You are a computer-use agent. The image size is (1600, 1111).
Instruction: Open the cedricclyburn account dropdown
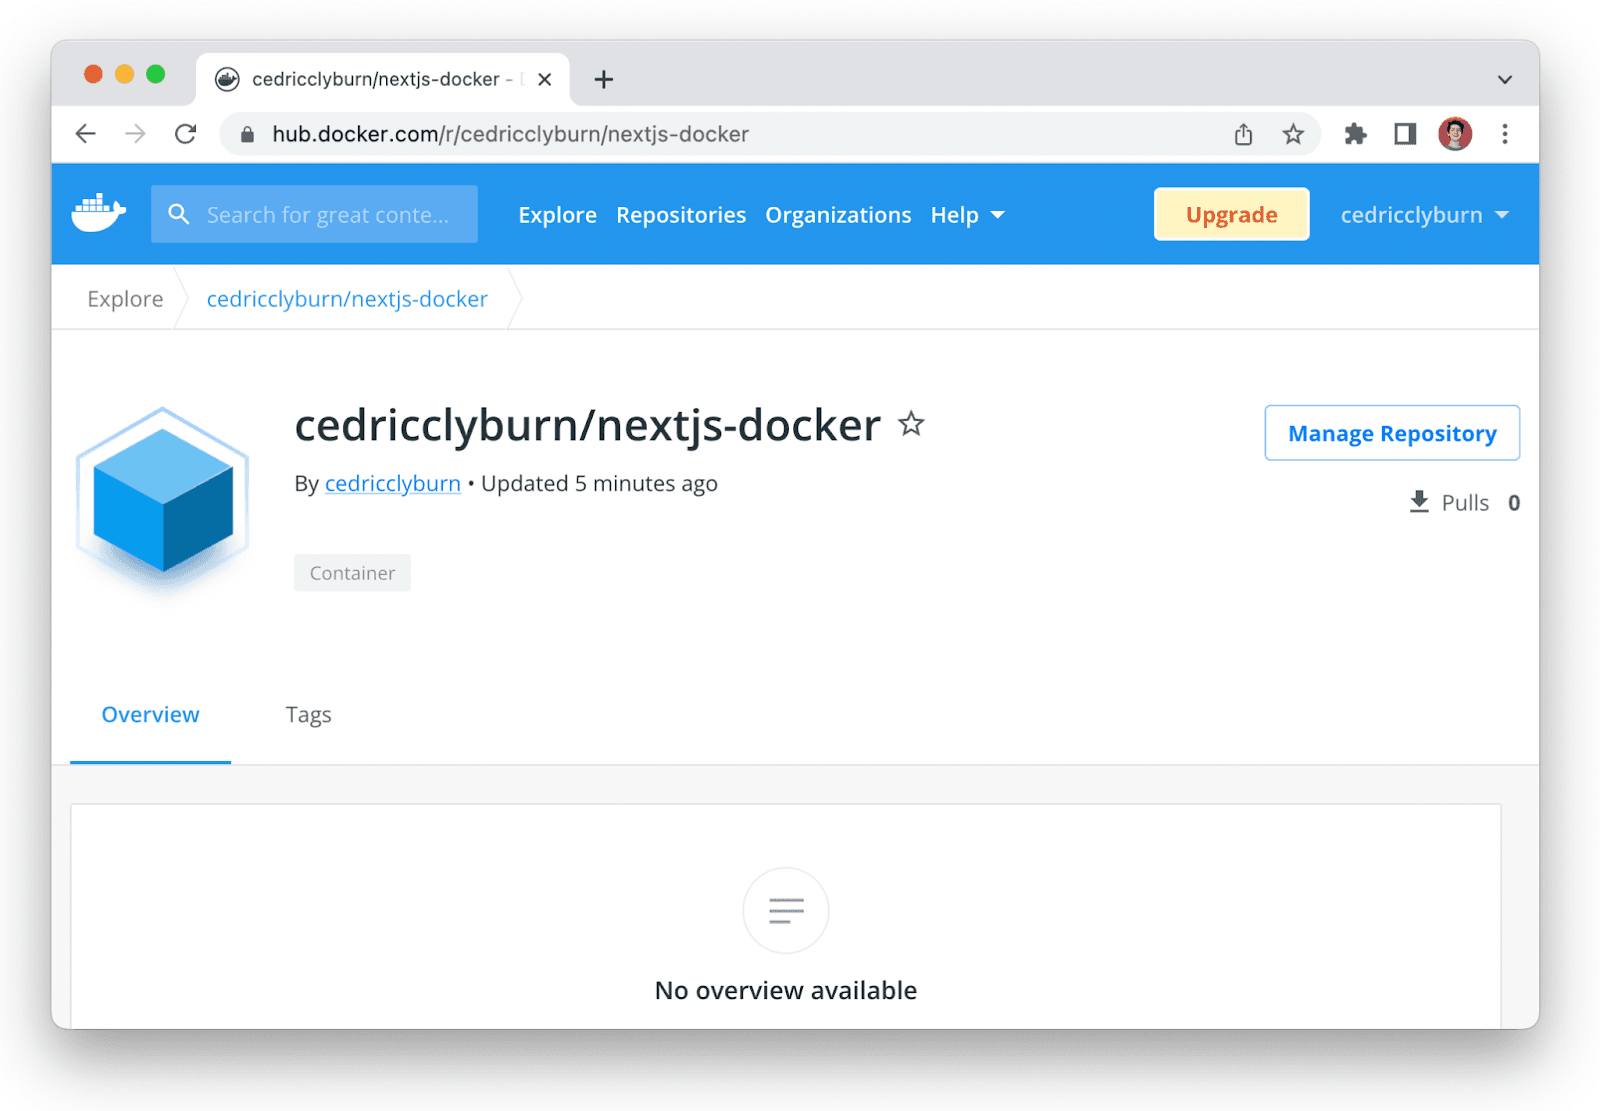click(1424, 215)
